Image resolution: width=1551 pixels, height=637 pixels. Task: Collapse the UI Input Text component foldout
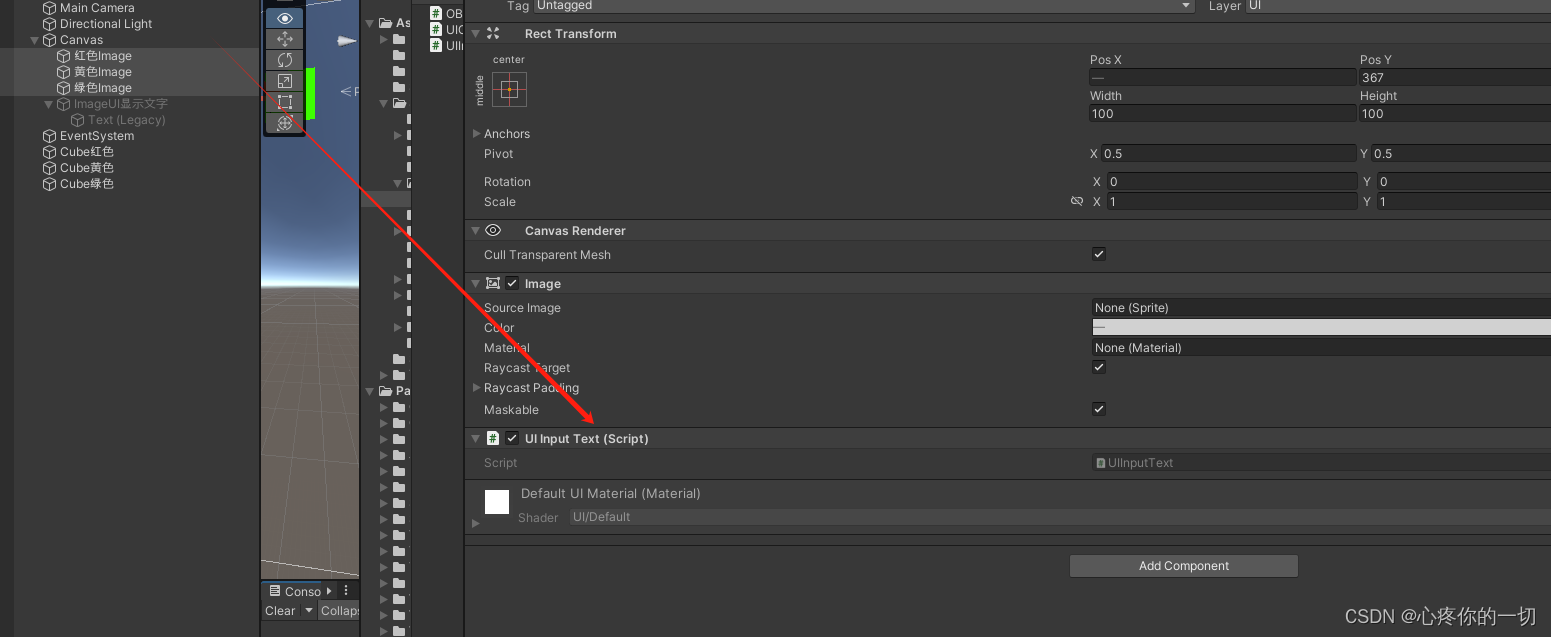[x=475, y=438]
